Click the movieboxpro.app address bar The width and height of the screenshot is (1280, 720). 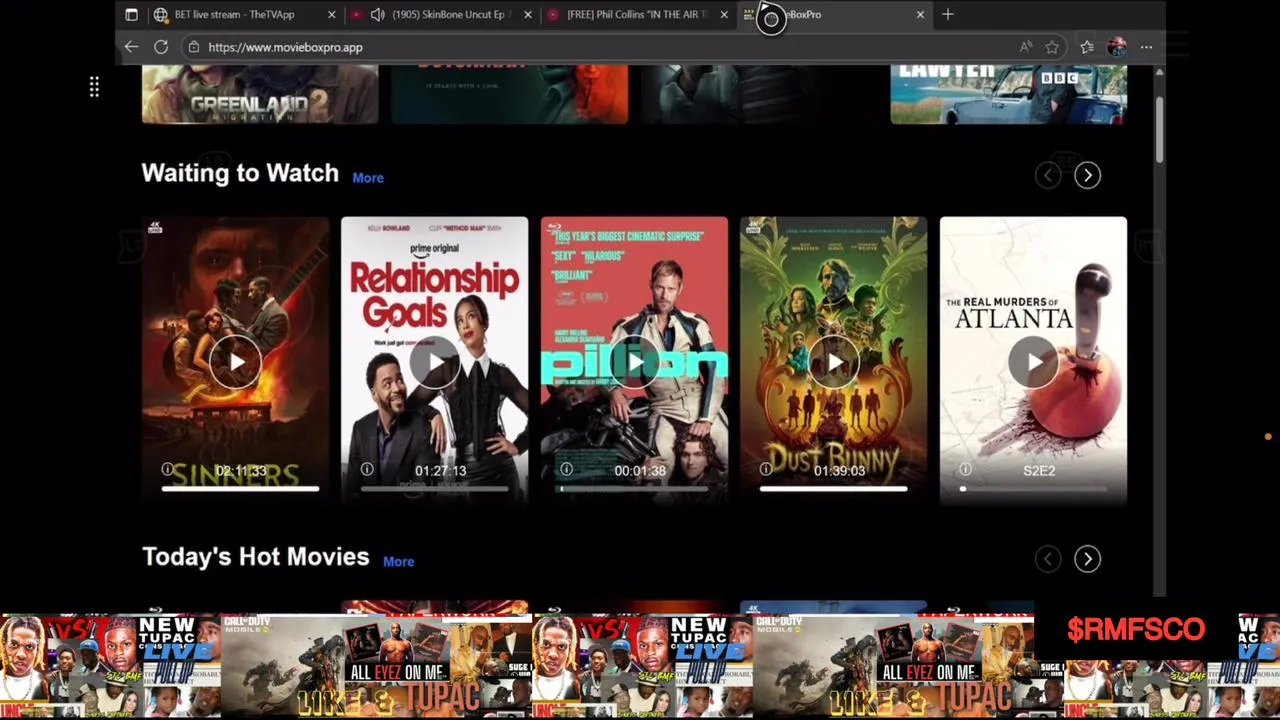point(600,47)
